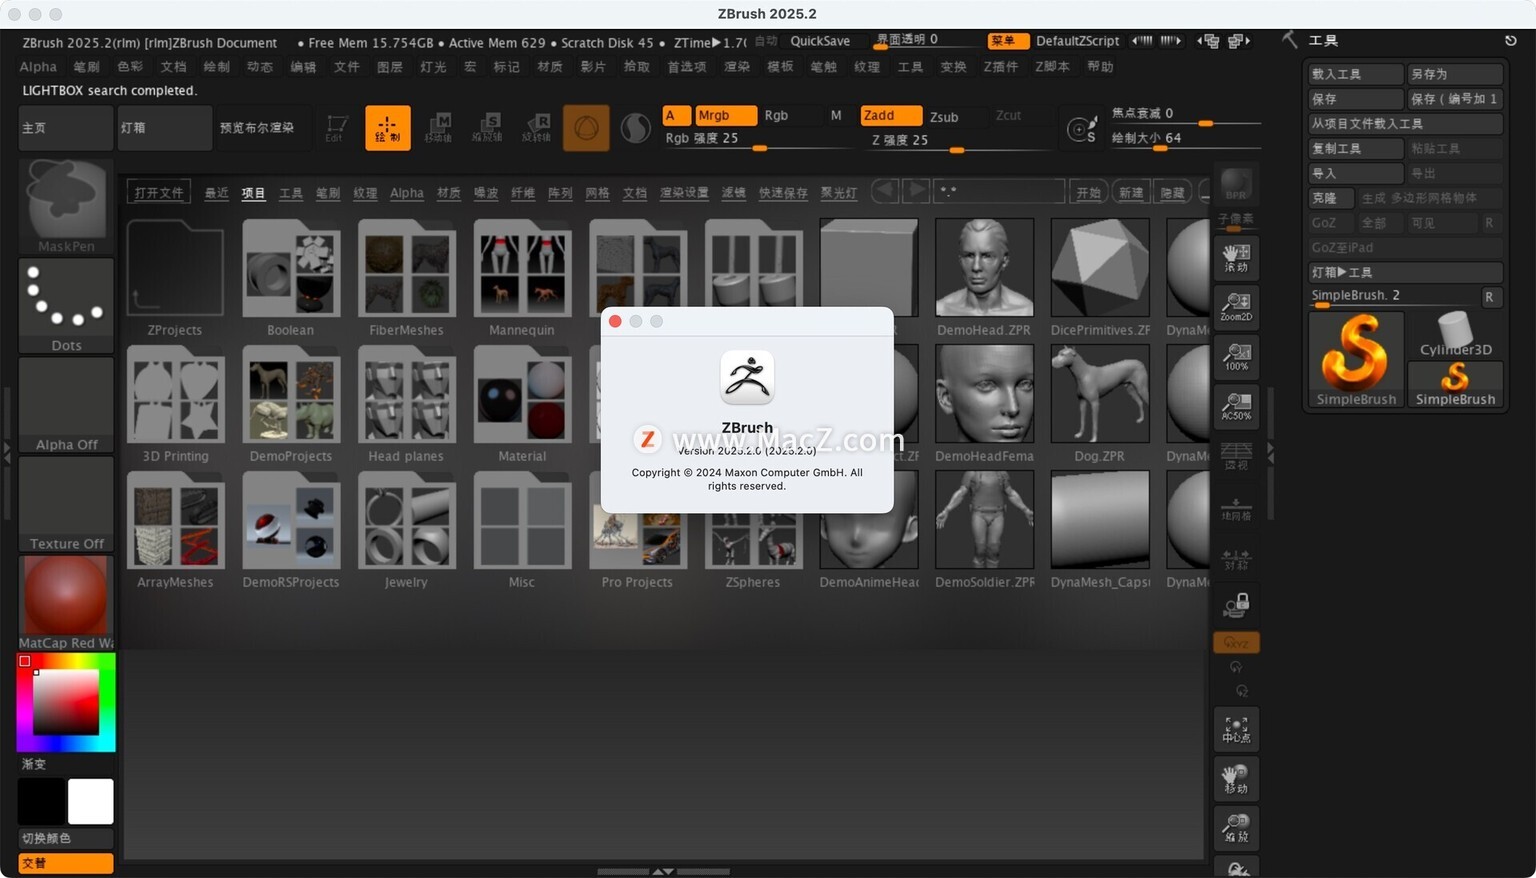Image resolution: width=1536 pixels, height=878 pixels.
Task: Click the 灯箱 (Lightbox) button
Action: pos(164,128)
